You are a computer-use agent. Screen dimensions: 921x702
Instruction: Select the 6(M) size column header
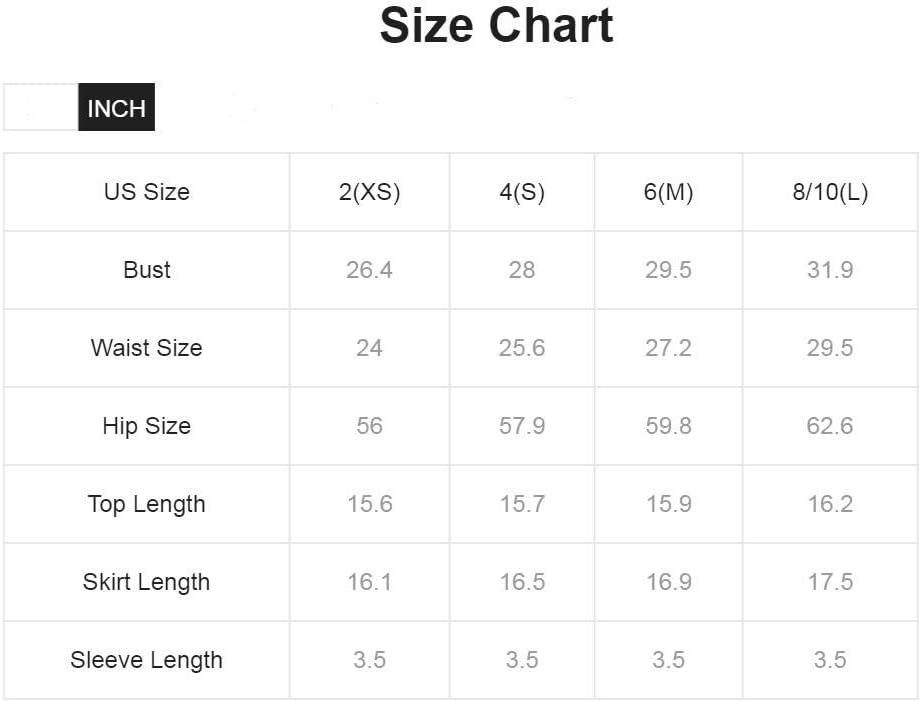pyautogui.click(x=668, y=192)
